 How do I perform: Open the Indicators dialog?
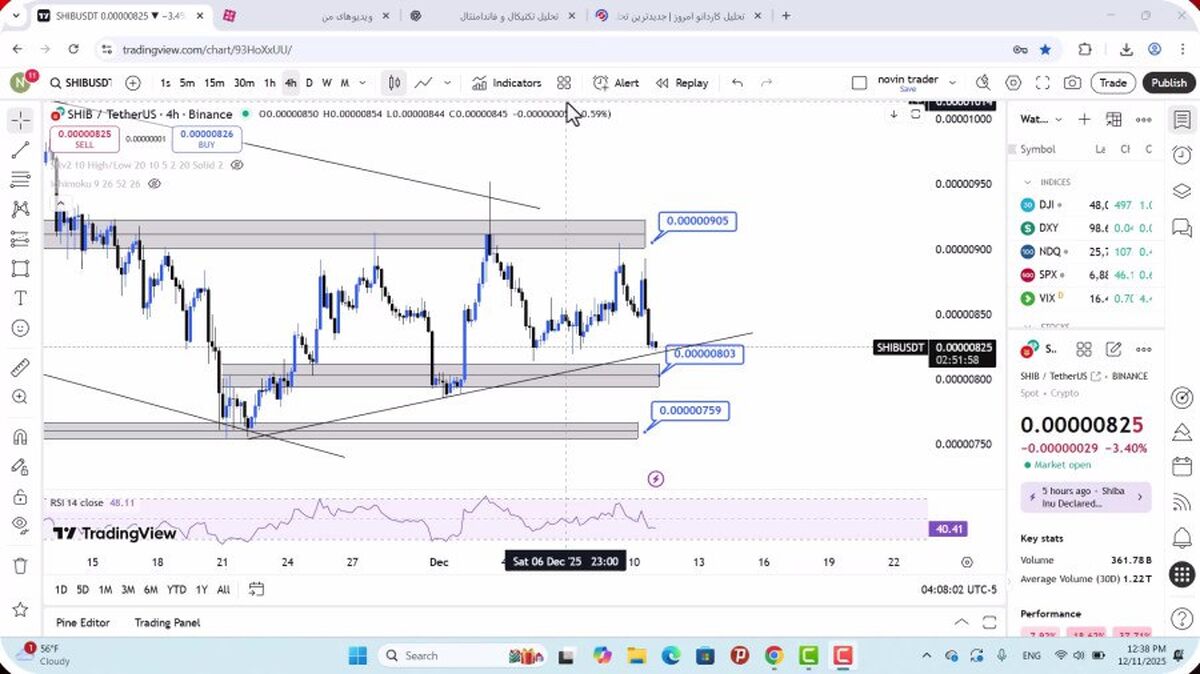tap(507, 83)
